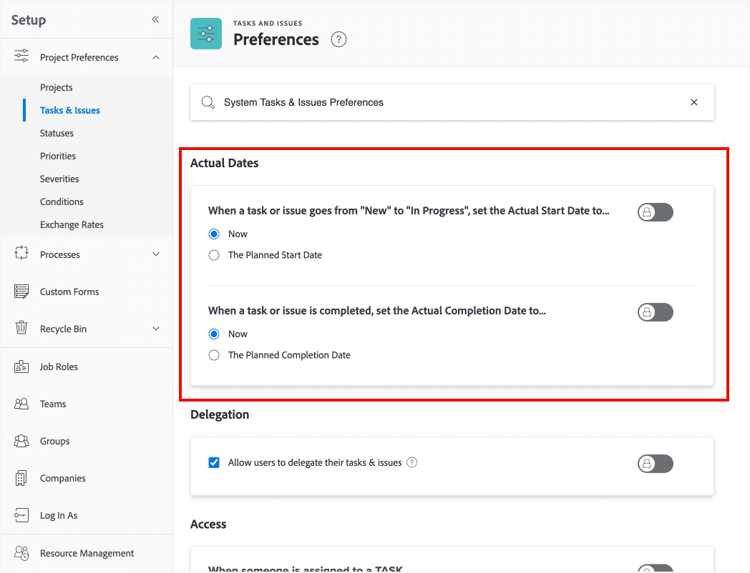Collapse the Project Preferences section
This screenshot has width=750, height=573.
tap(155, 58)
